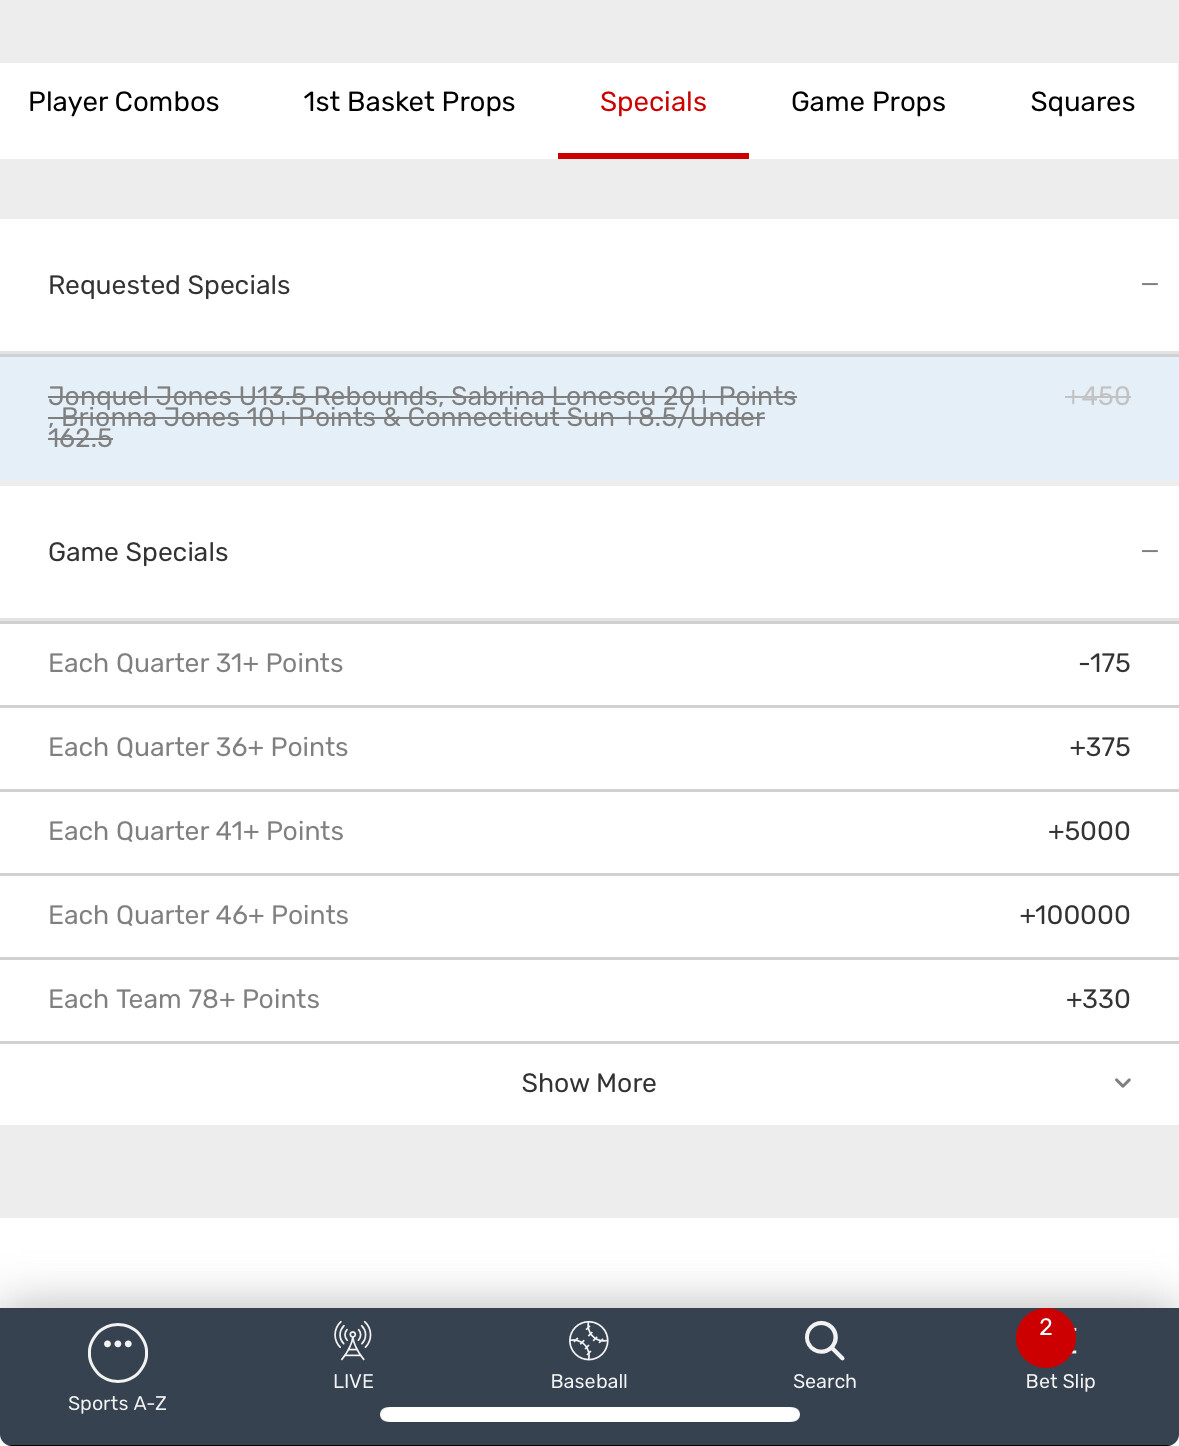Choose Each Quarter 46+ Points +100000
This screenshot has height=1446, width=1179.
pyautogui.click(x=1074, y=915)
